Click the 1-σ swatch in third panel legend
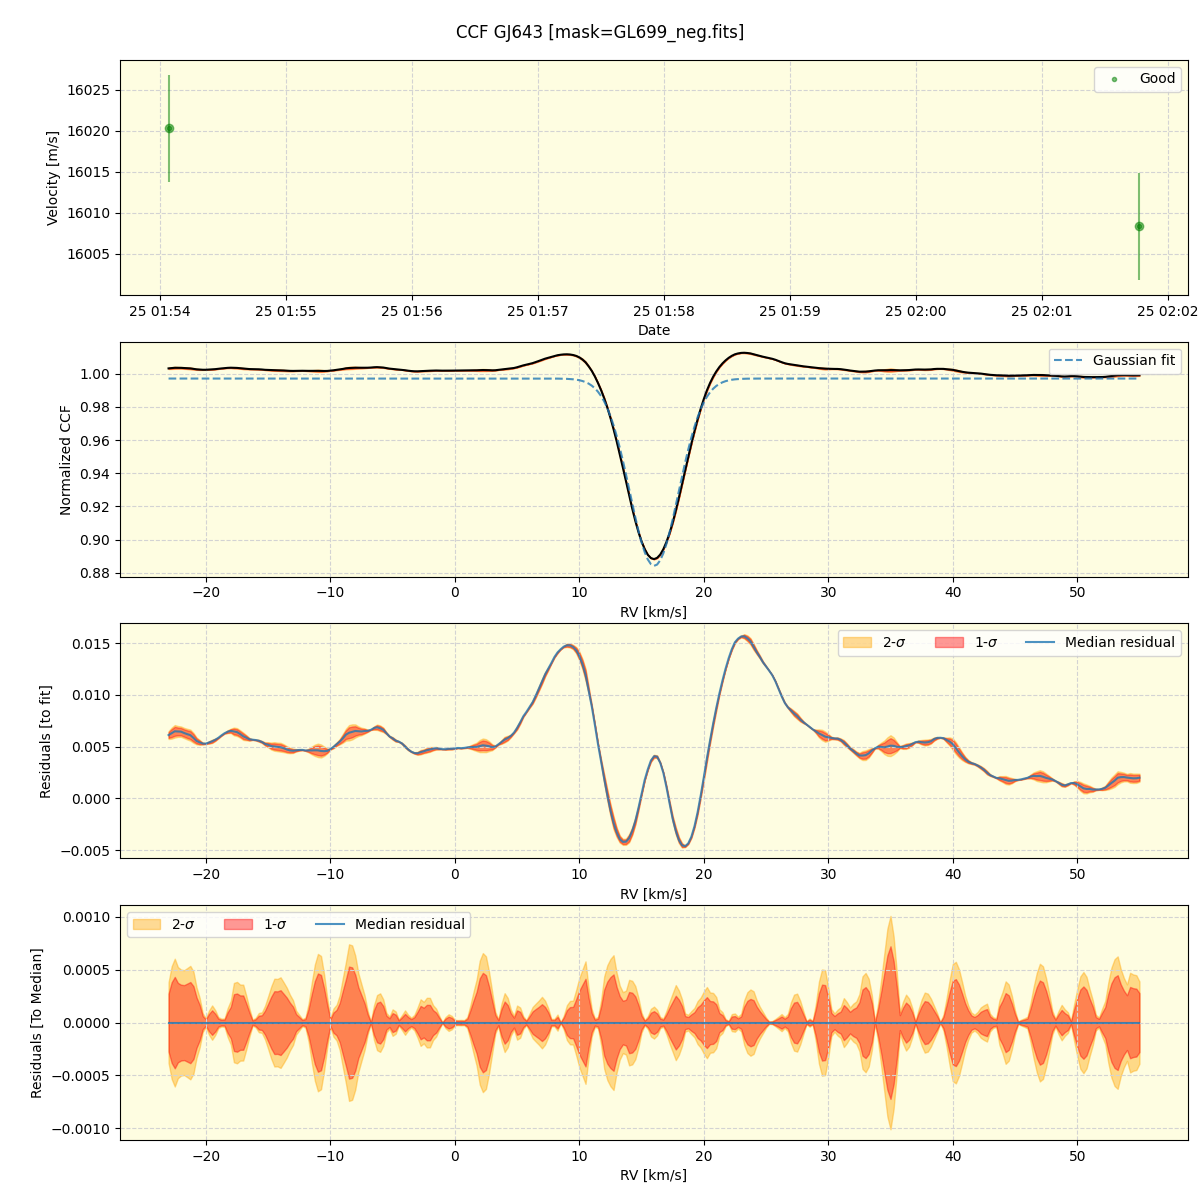The height and width of the screenshot is (1200, 1200). [x=949, y=642]
